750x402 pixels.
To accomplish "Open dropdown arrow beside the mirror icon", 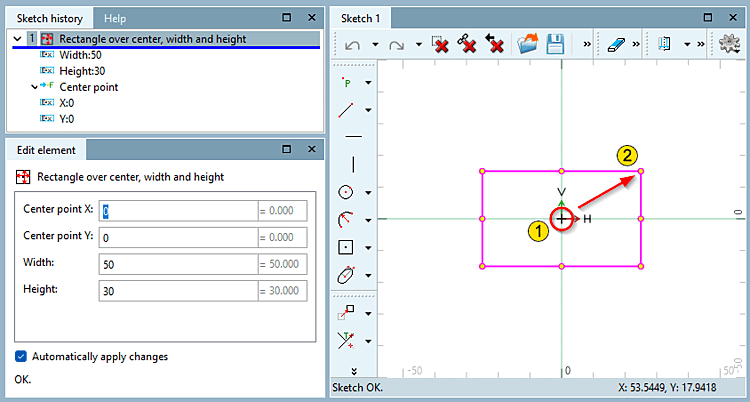I will coord(687,45).
